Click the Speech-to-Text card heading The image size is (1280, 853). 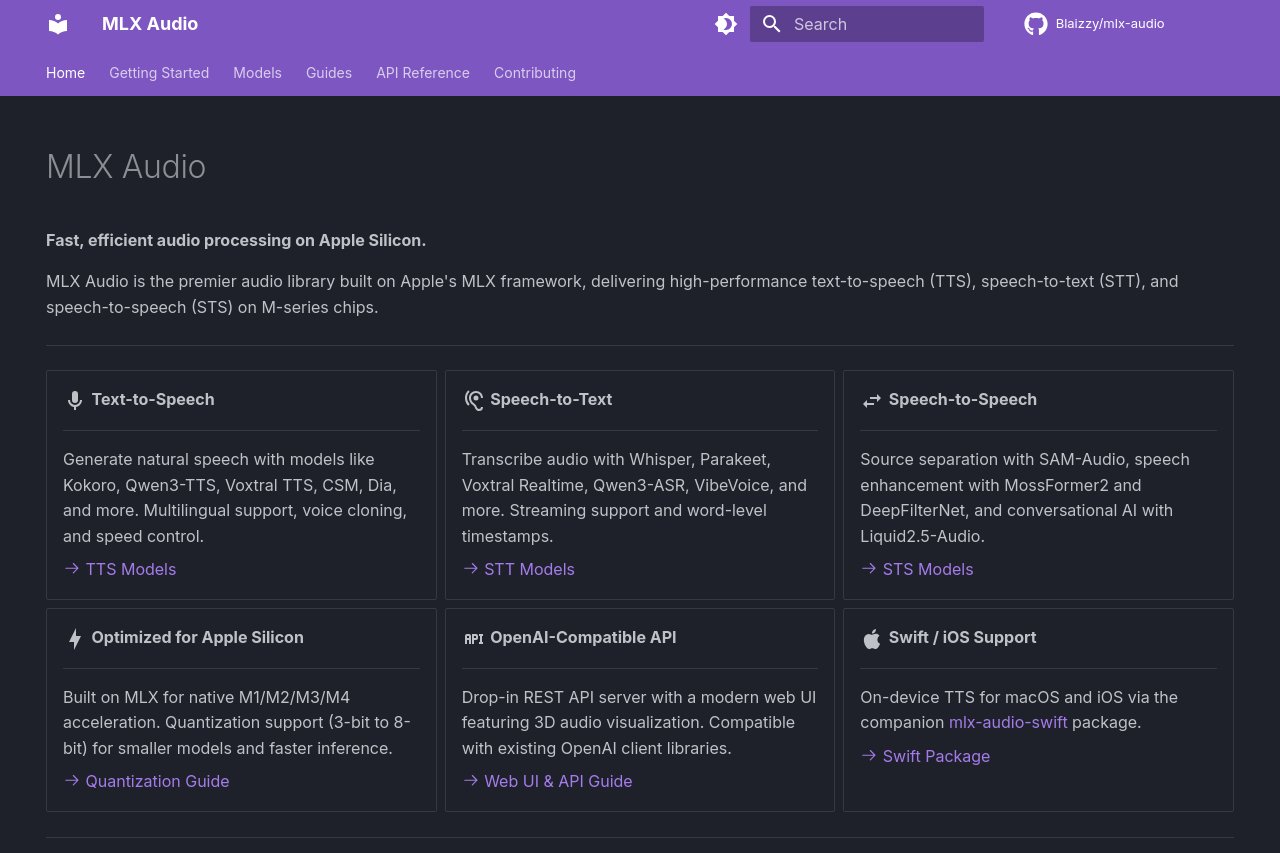tap(551, 399)
